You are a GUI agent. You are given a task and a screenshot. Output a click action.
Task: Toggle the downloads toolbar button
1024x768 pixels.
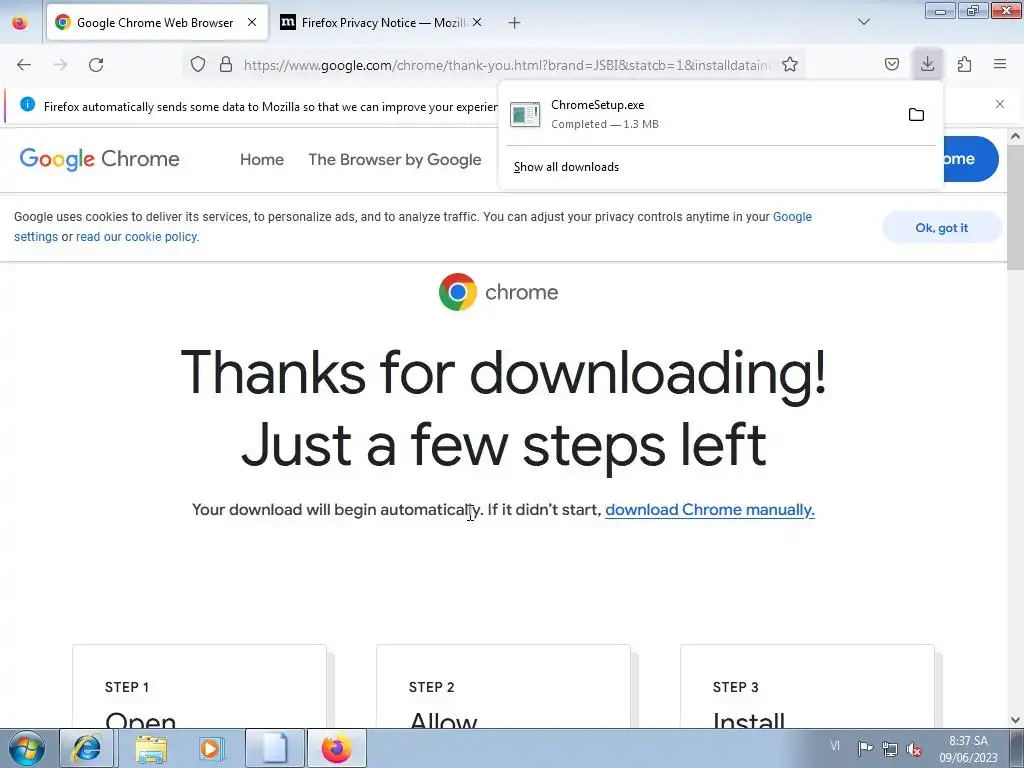click(927, 64)
